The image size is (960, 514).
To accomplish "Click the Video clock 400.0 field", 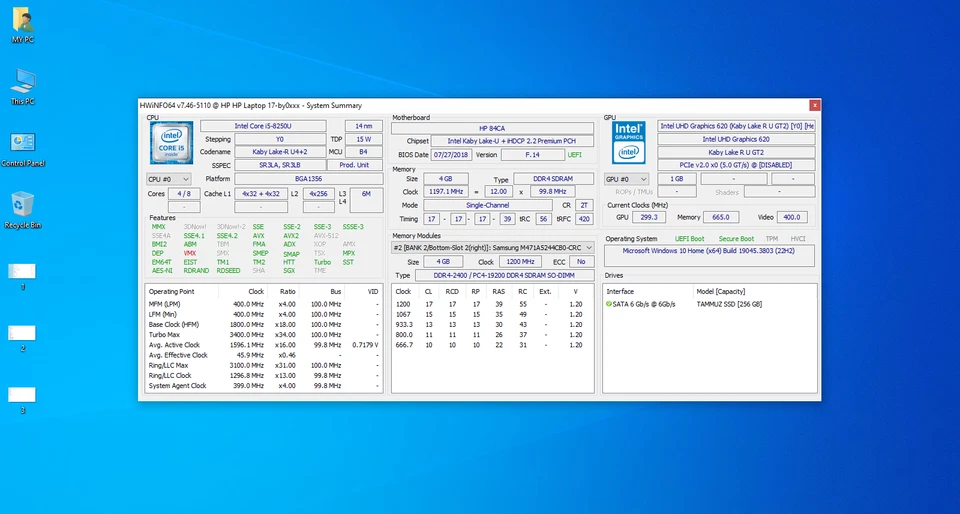I will [792, 217].
